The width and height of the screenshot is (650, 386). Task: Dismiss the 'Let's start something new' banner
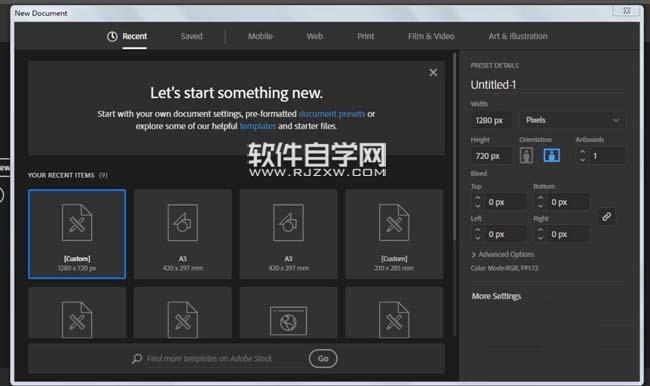tap(433, 73)
